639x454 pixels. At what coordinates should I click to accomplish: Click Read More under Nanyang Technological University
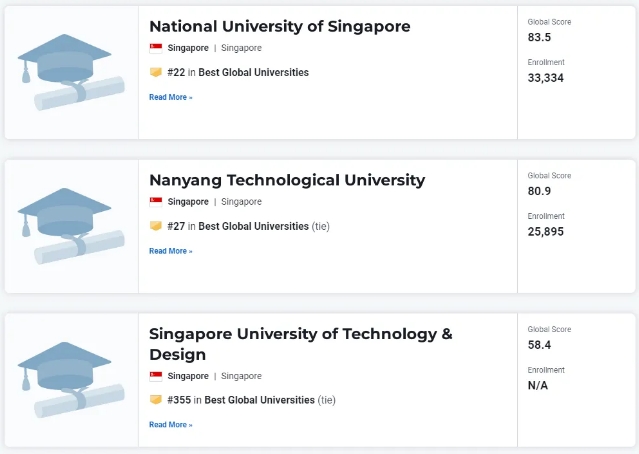pyautogui.click(x=170, y=251)
